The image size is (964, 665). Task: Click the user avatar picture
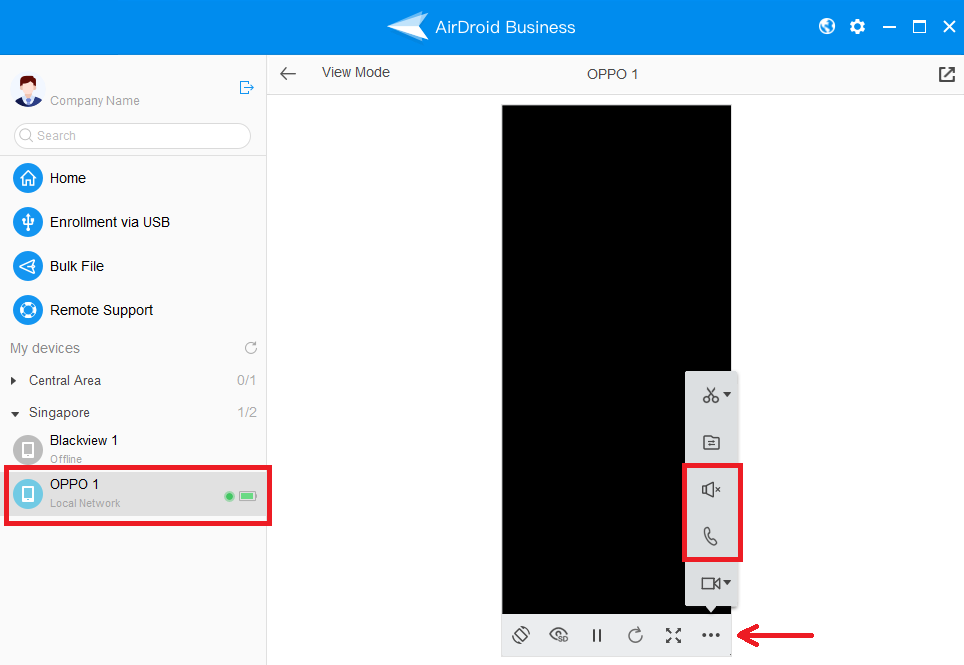28,90
